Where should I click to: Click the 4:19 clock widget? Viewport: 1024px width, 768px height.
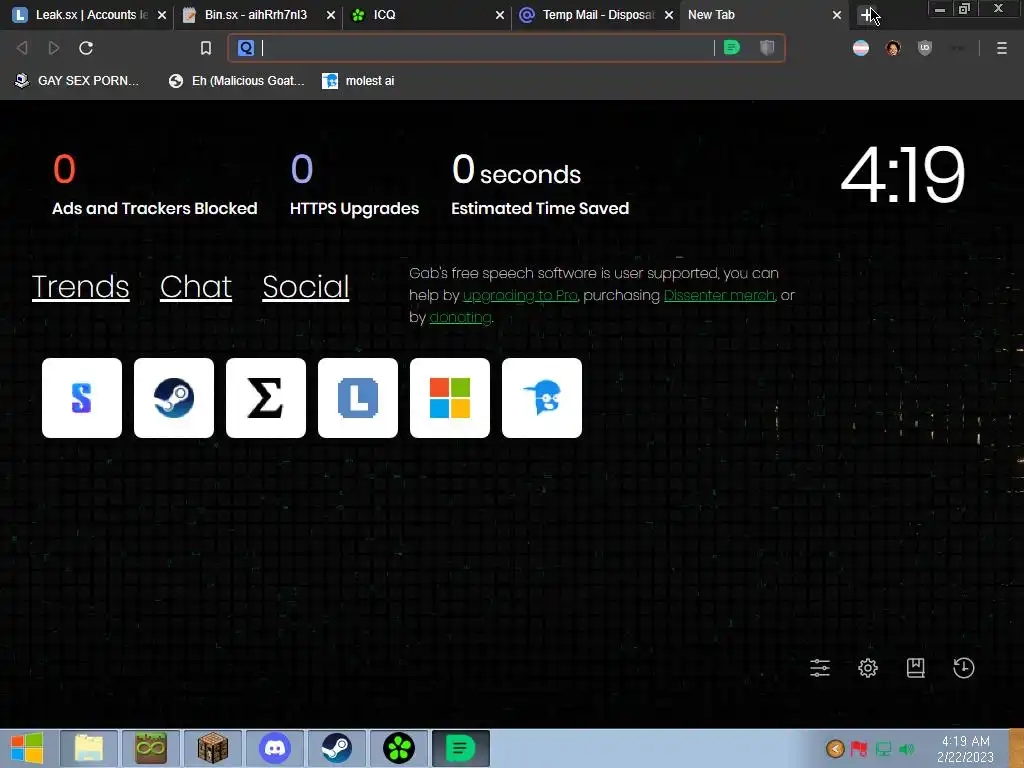point(903,174)
